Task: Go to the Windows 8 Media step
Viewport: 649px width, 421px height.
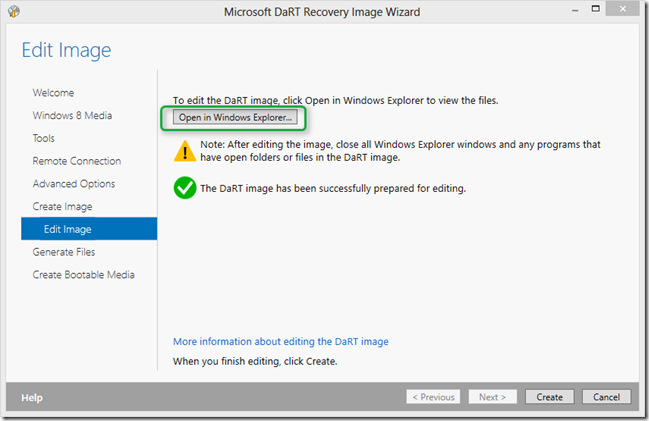Action: (x=72, y=115)
